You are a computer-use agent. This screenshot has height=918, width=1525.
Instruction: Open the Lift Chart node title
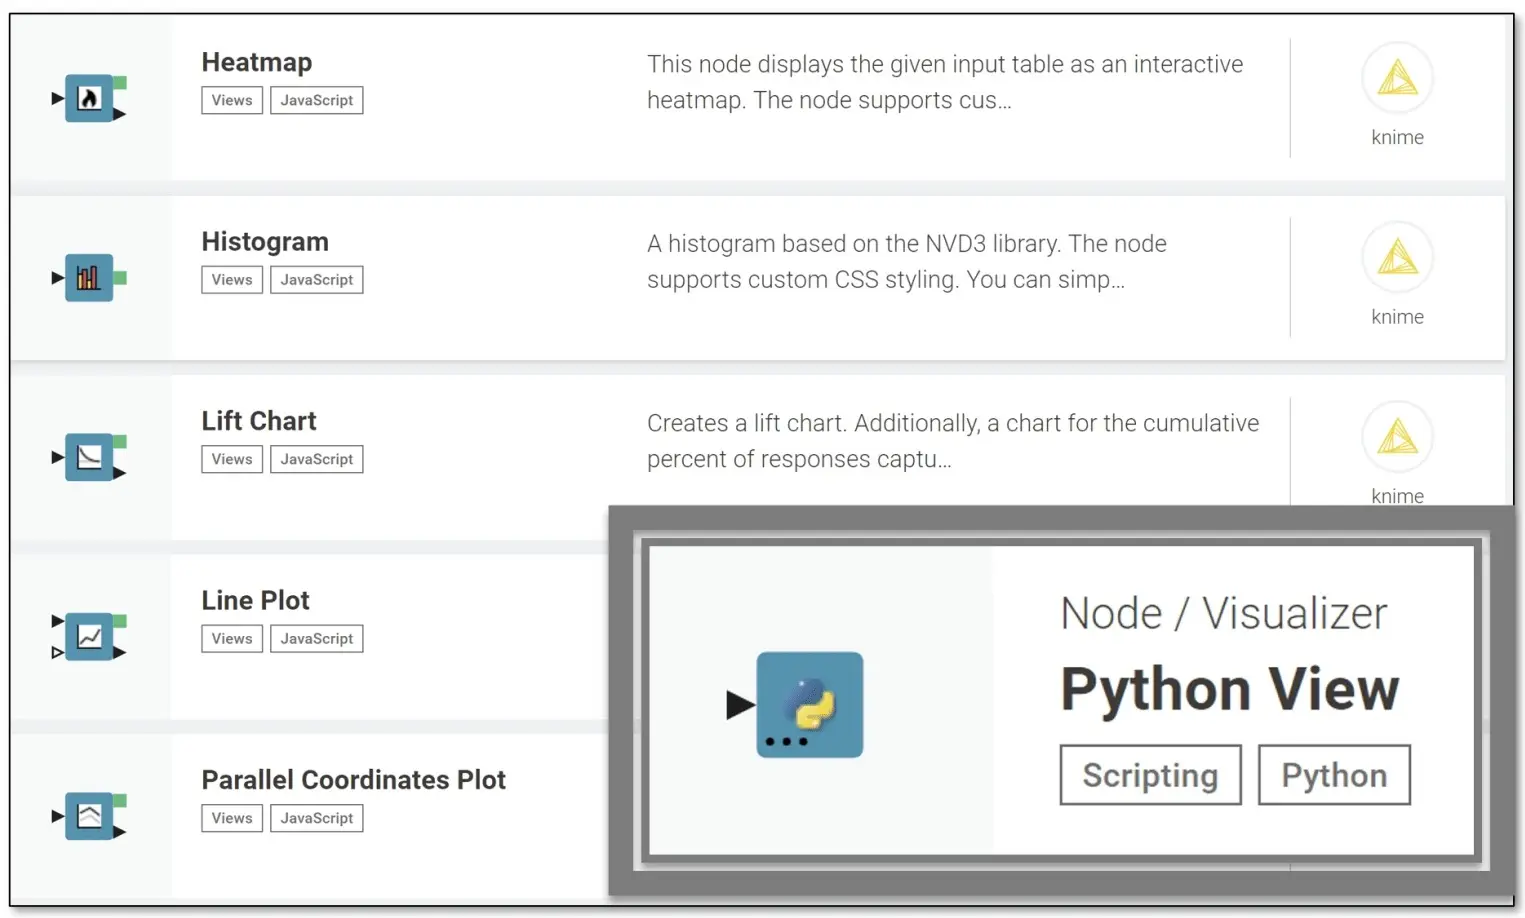pos(259,421)
